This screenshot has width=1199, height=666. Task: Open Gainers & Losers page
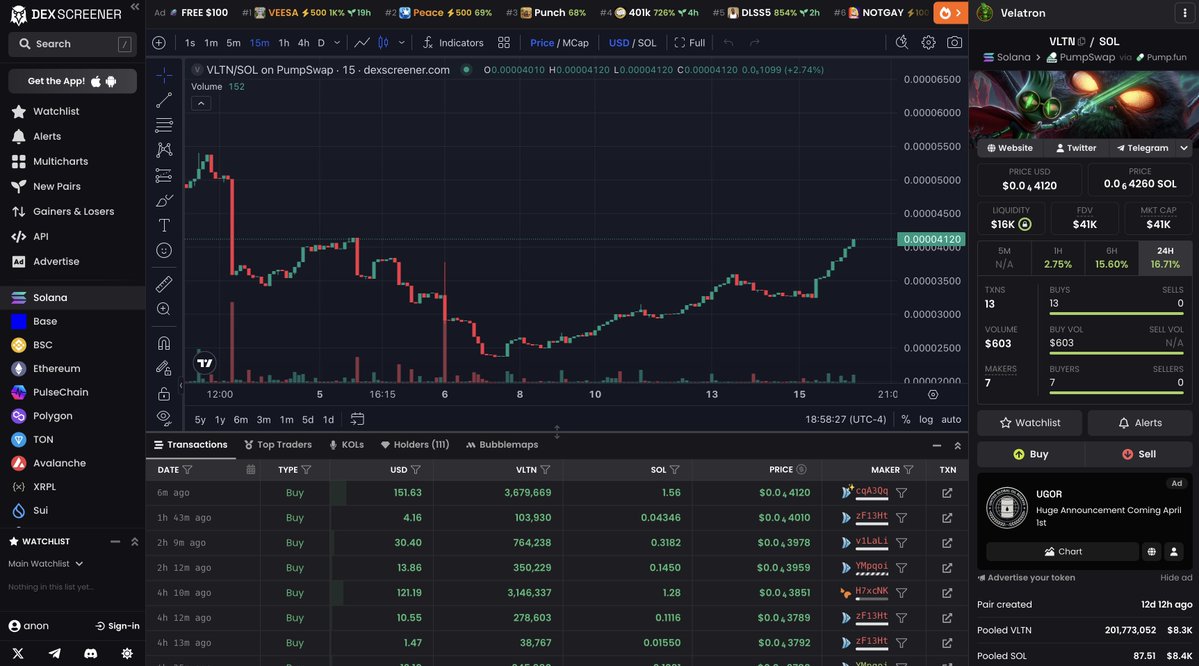click(x=73, y=212)
